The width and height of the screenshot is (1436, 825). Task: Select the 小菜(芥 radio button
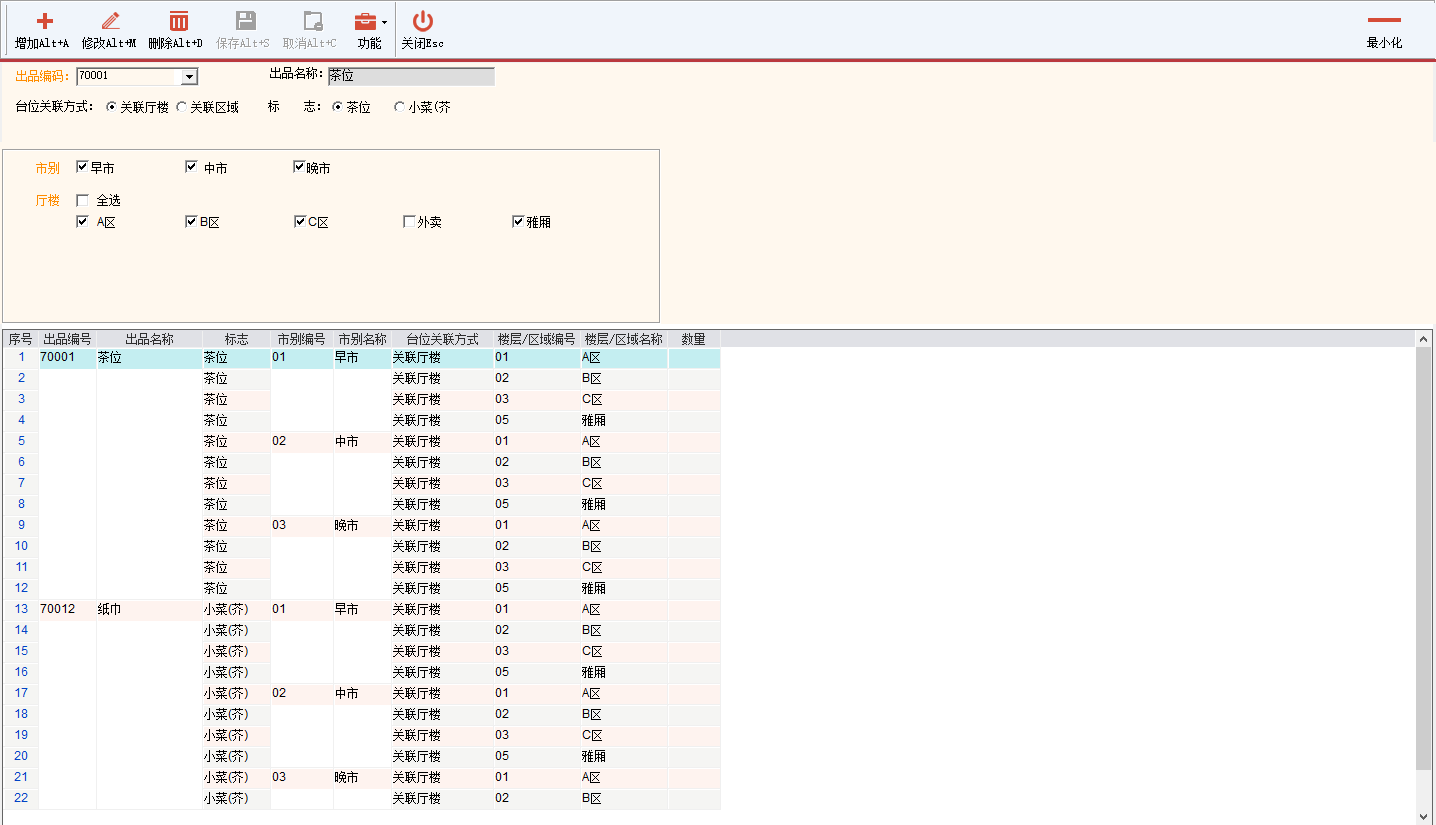point(399,107)
